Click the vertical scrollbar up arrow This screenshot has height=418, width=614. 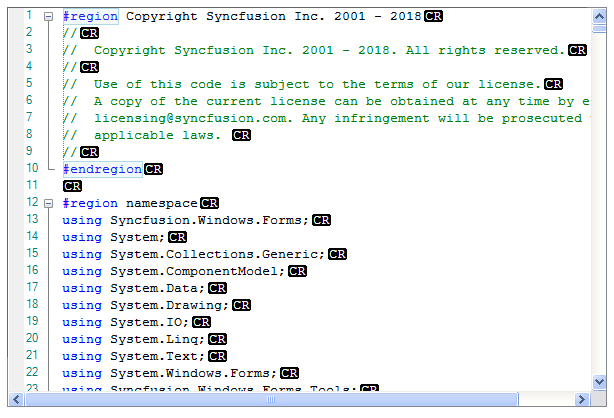coord(599,16)
